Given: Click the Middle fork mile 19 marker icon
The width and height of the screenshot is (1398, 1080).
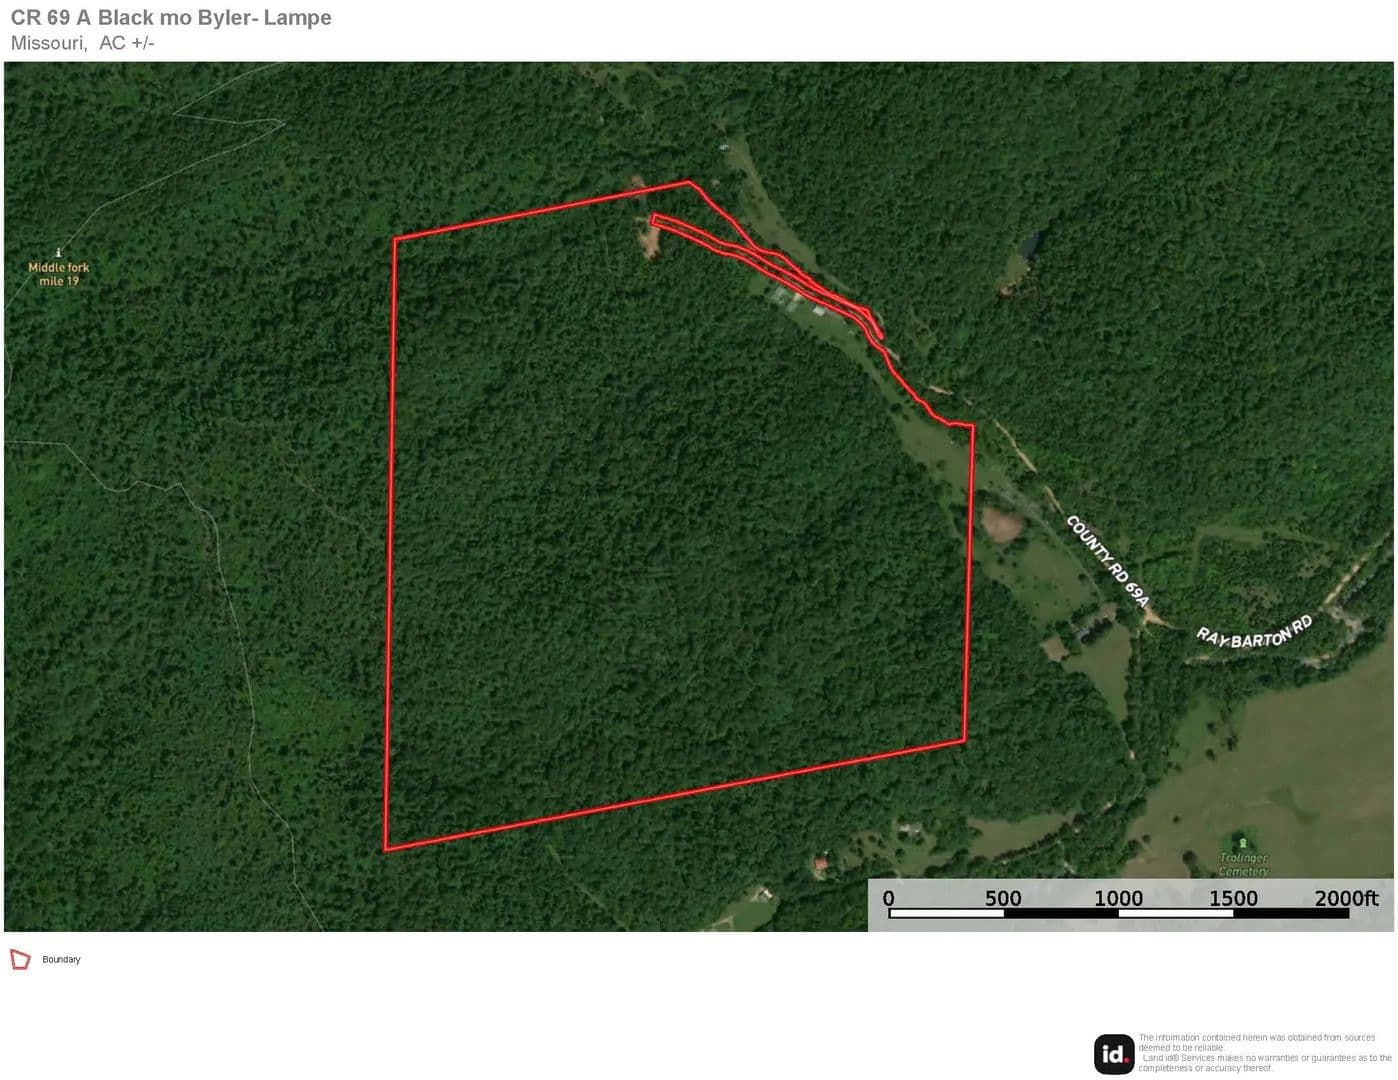Looking at the screenshot, I should click(59, 253).
